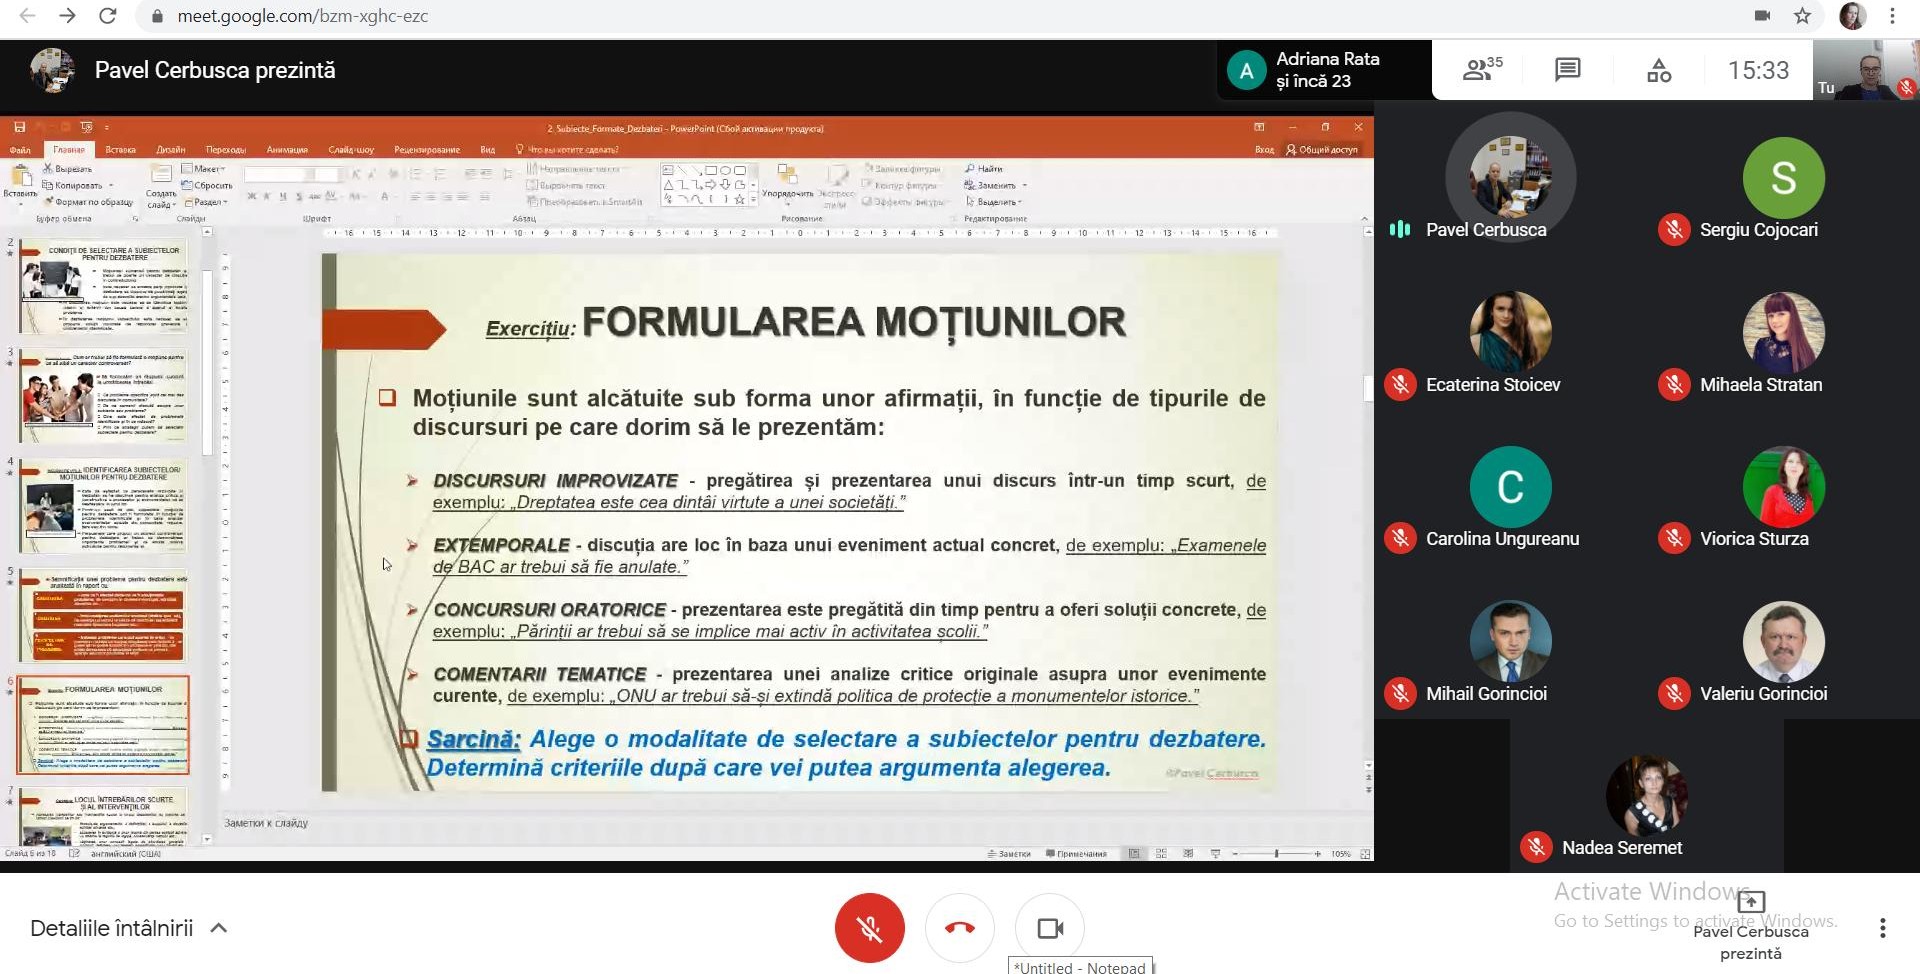This screenshot has width=1920, height=974.
Task: Click Вход sign-in link in PowerPoint
Action: pyautogui.click(x=1264, y=150)
